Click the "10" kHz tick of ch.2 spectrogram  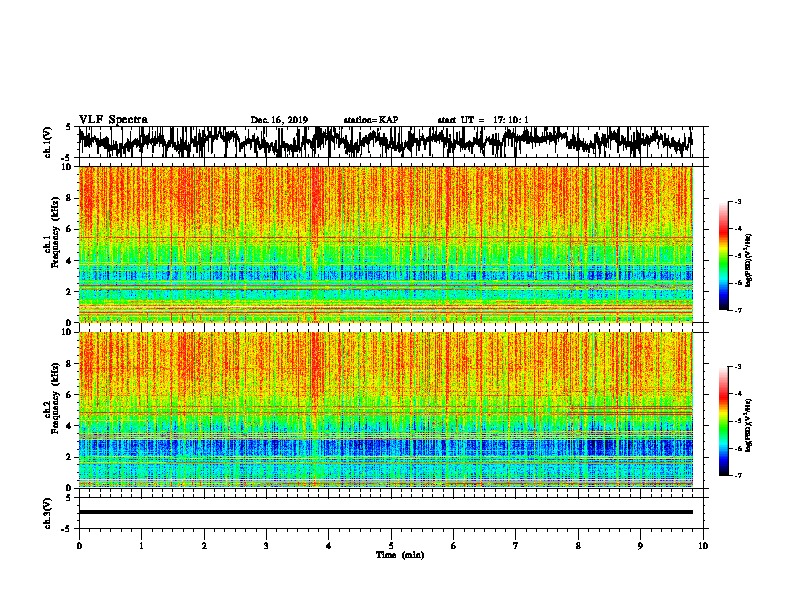click(66, 332)
